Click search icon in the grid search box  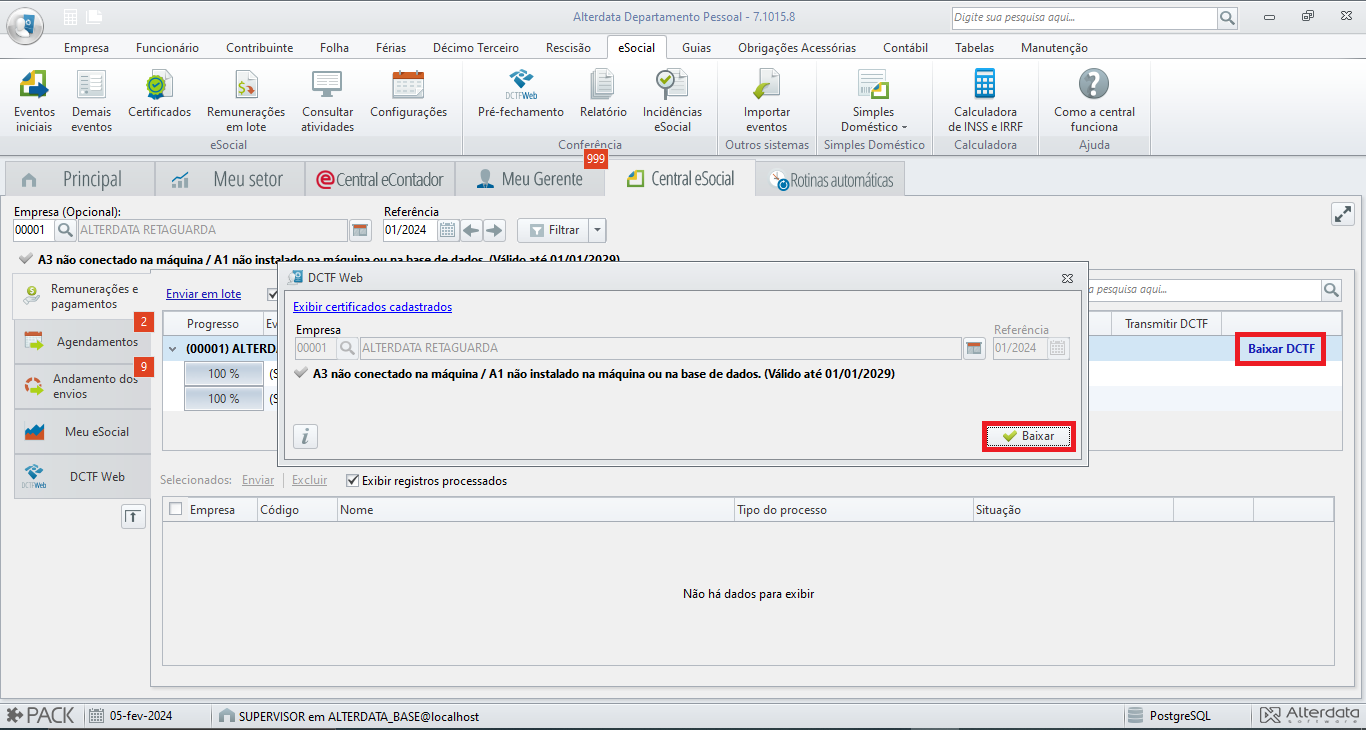1331,290
